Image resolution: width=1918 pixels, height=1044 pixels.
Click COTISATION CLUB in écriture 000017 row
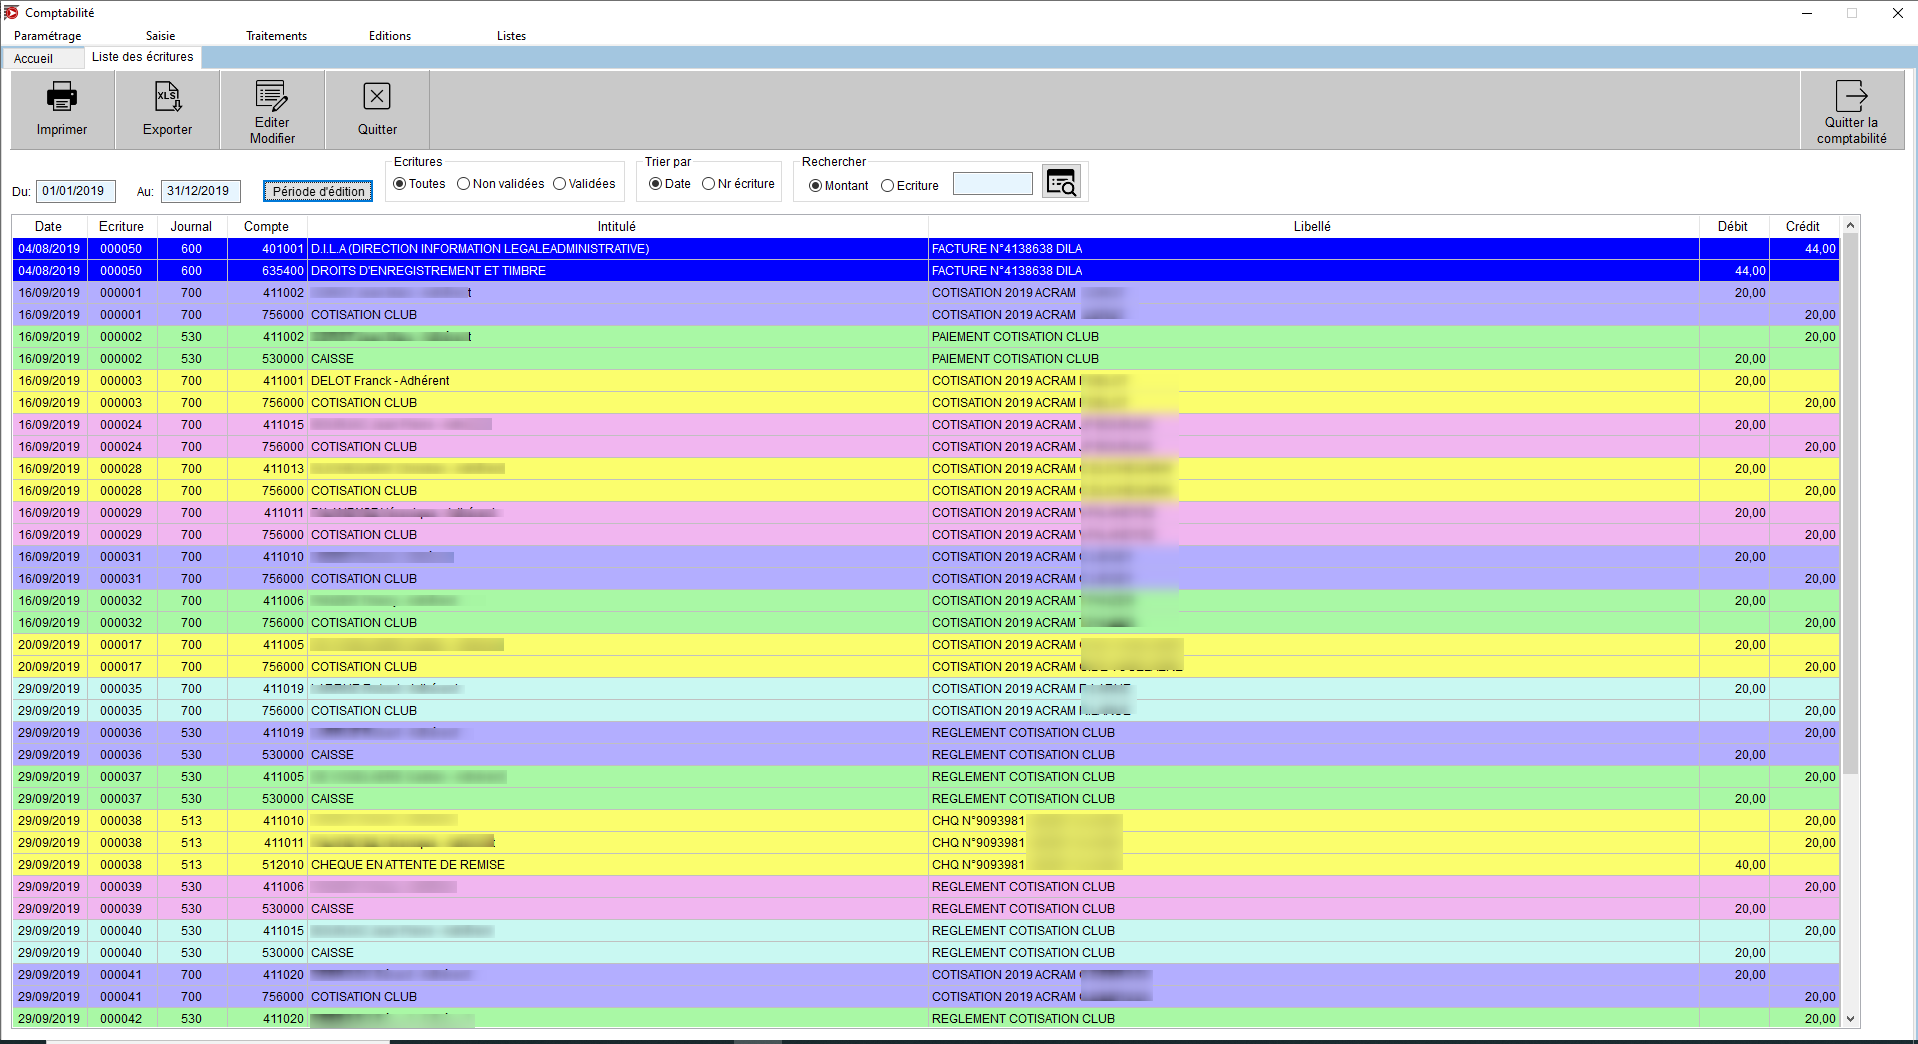tap(364, 667)
